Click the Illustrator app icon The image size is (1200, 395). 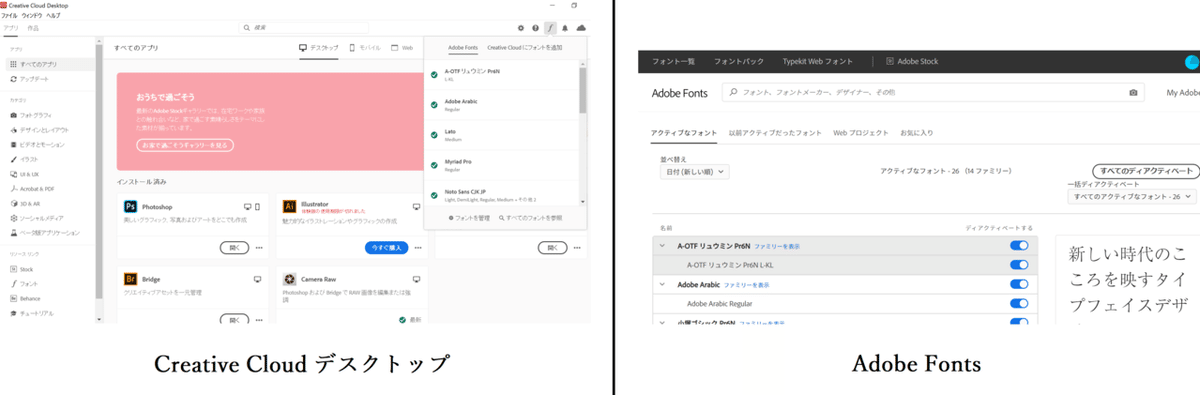(289, 207)
